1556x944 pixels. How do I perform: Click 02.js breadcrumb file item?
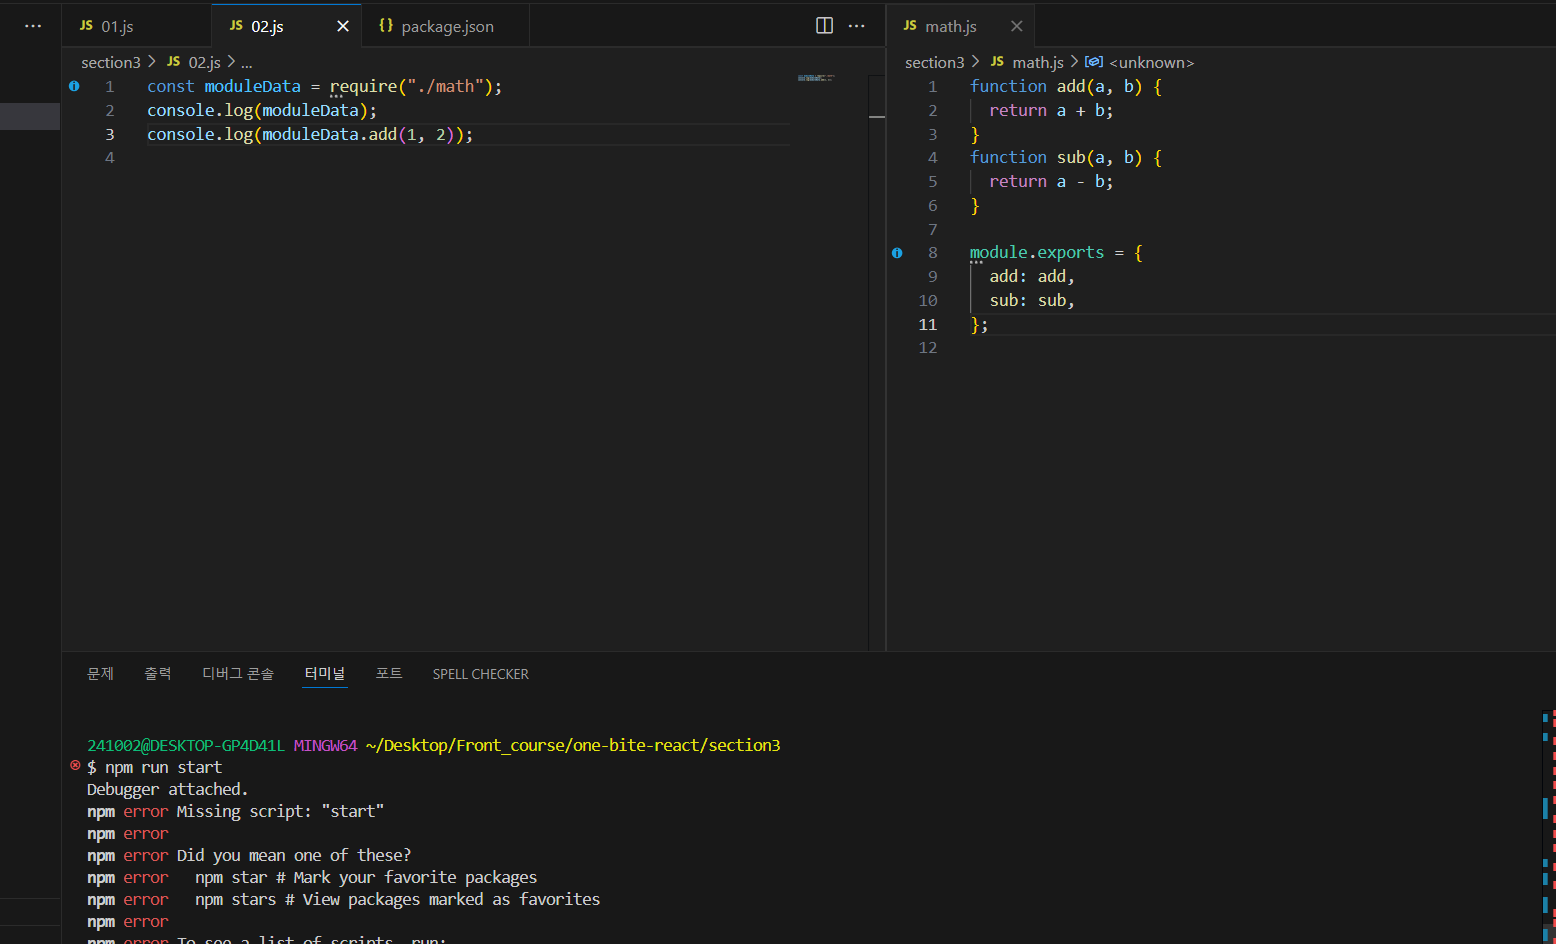click(x=194, y=62)
